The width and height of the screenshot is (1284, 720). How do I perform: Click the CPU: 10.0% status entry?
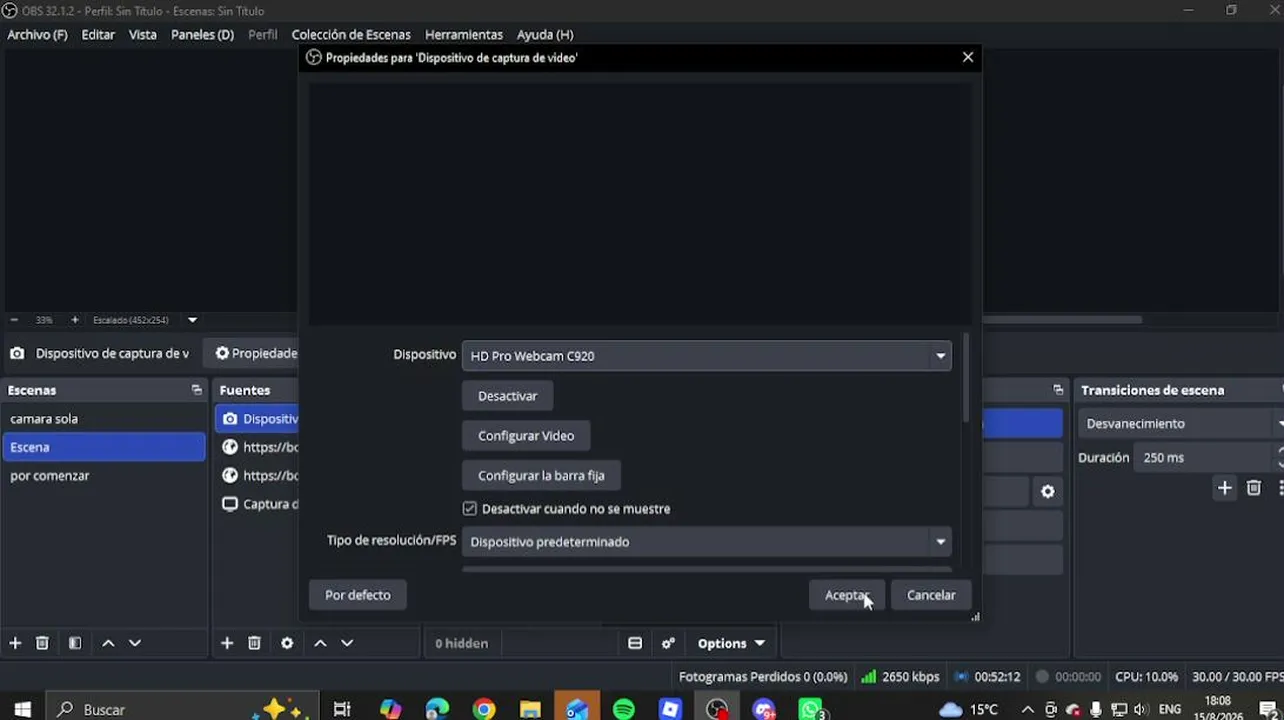tap(1147, 677)
